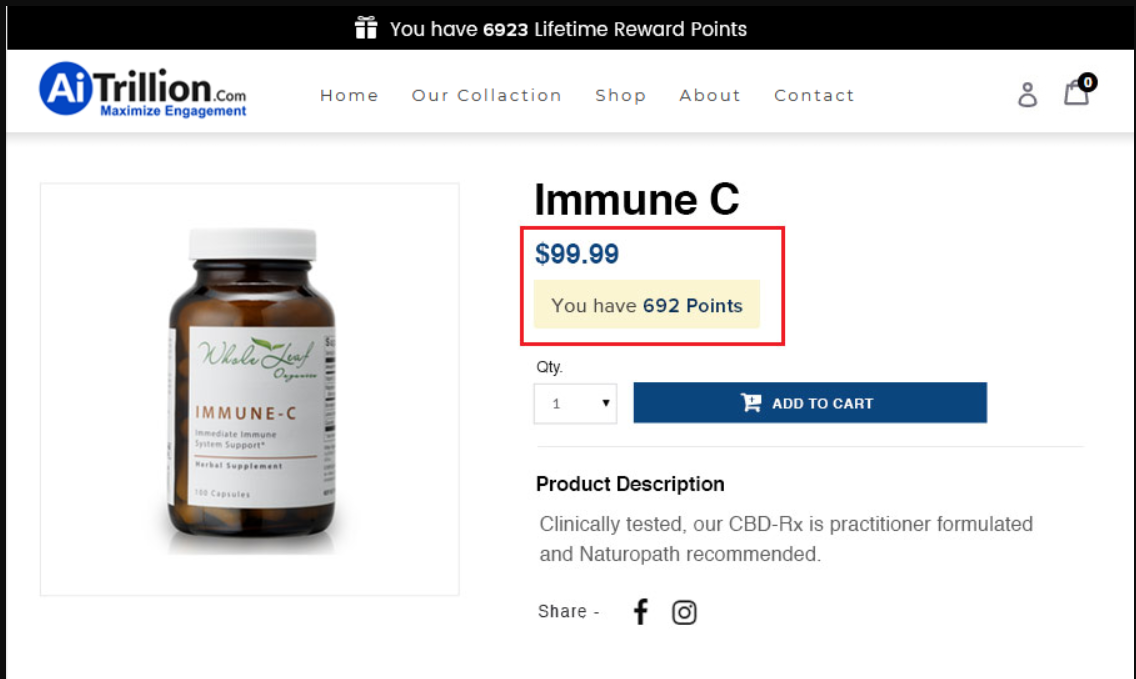The height and width of the screenshot is (679, 1136).
Task: Open the Contact page
Action: coord(814,95)
